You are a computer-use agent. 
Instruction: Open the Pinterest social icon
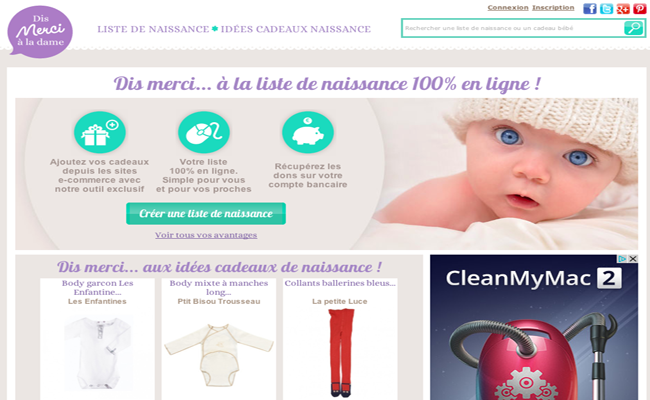tap(639, 8)
